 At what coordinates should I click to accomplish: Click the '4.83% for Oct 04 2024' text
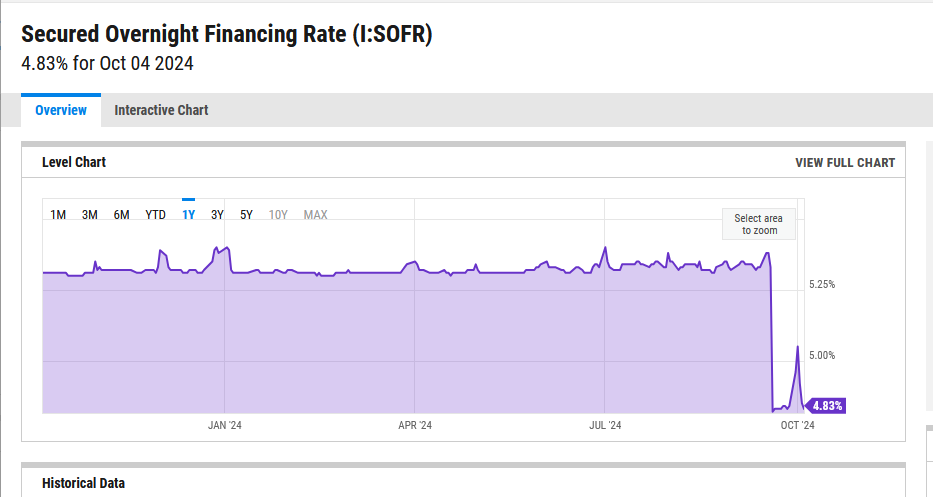[107, 63]
